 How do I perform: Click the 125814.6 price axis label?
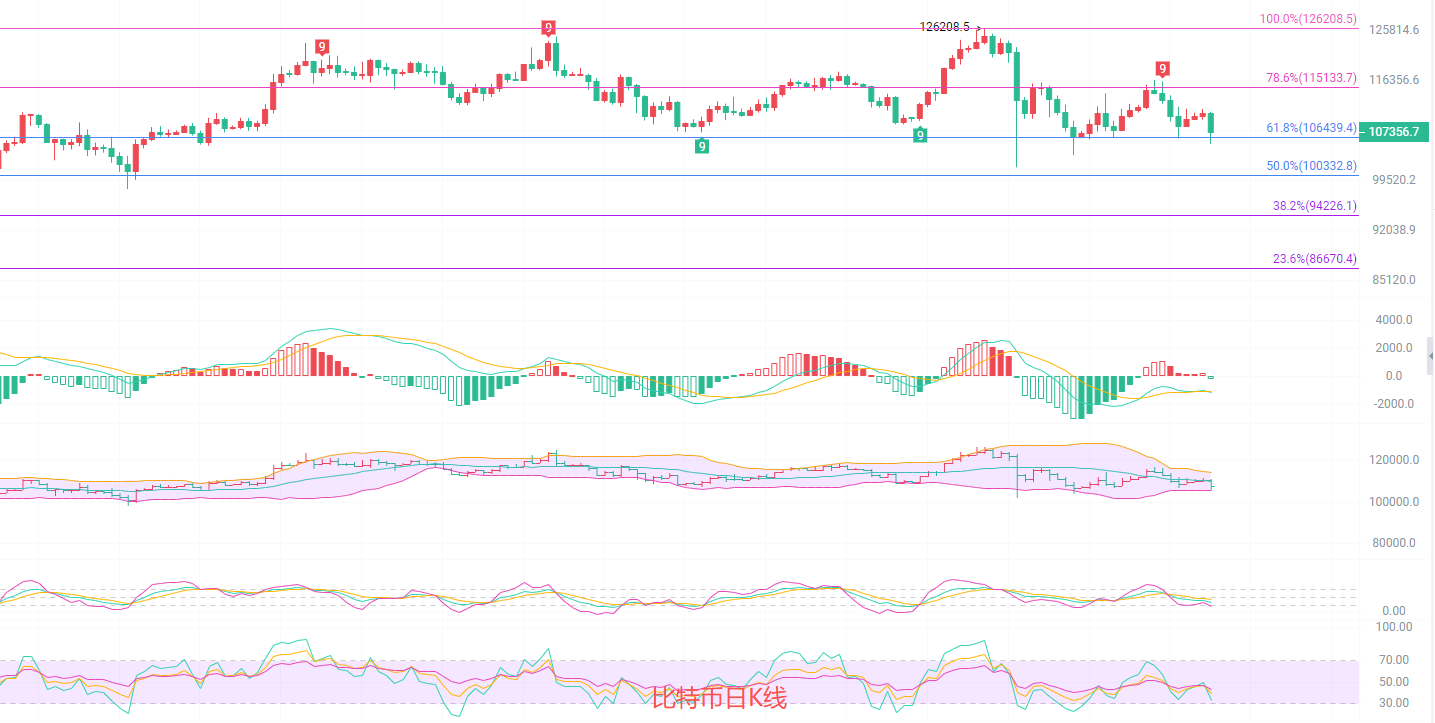click(x=1394, y=30)
